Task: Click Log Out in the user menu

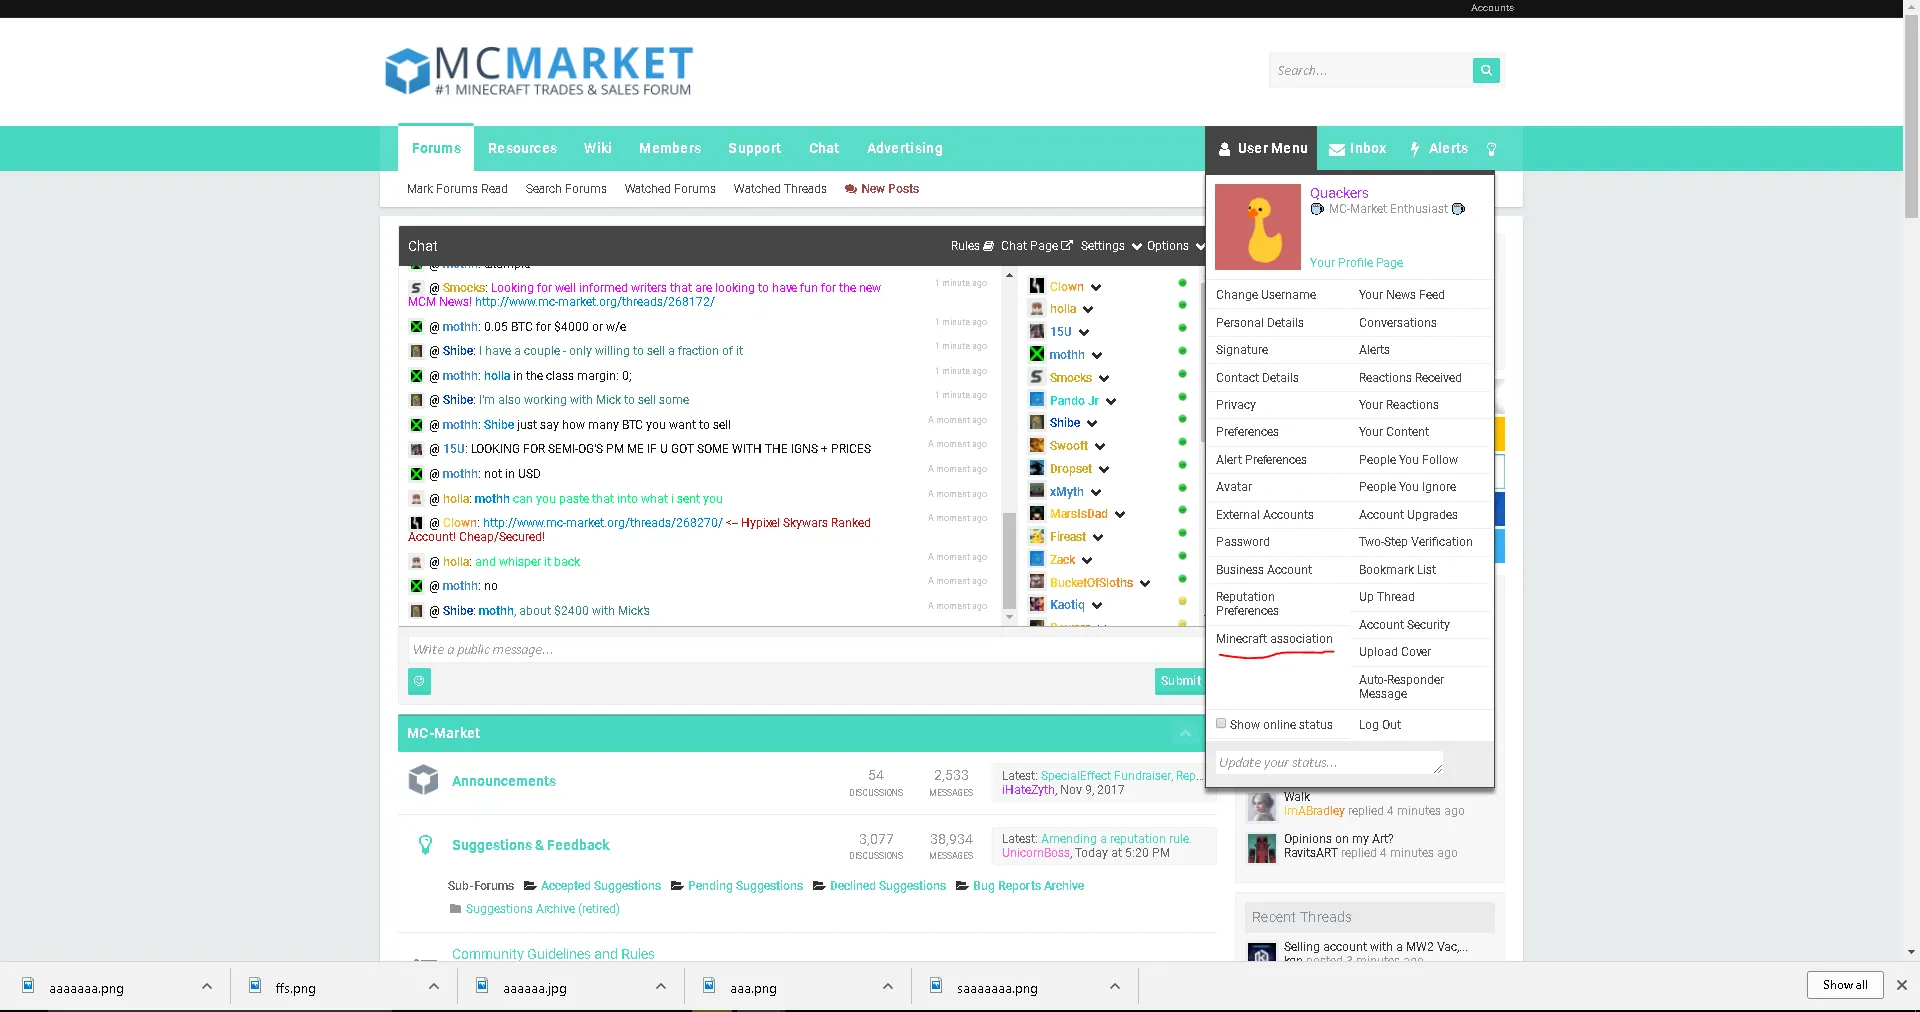Action: (1380, 725)
